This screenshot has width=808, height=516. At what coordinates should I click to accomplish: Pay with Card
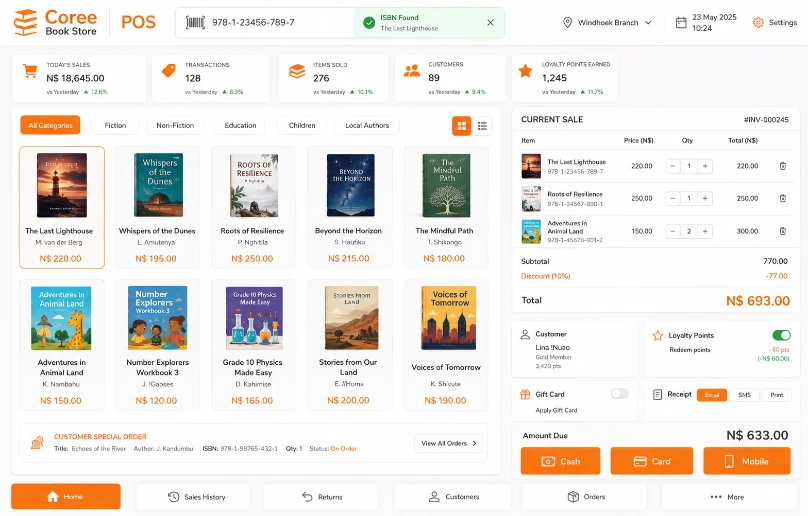tap(652, 461)
